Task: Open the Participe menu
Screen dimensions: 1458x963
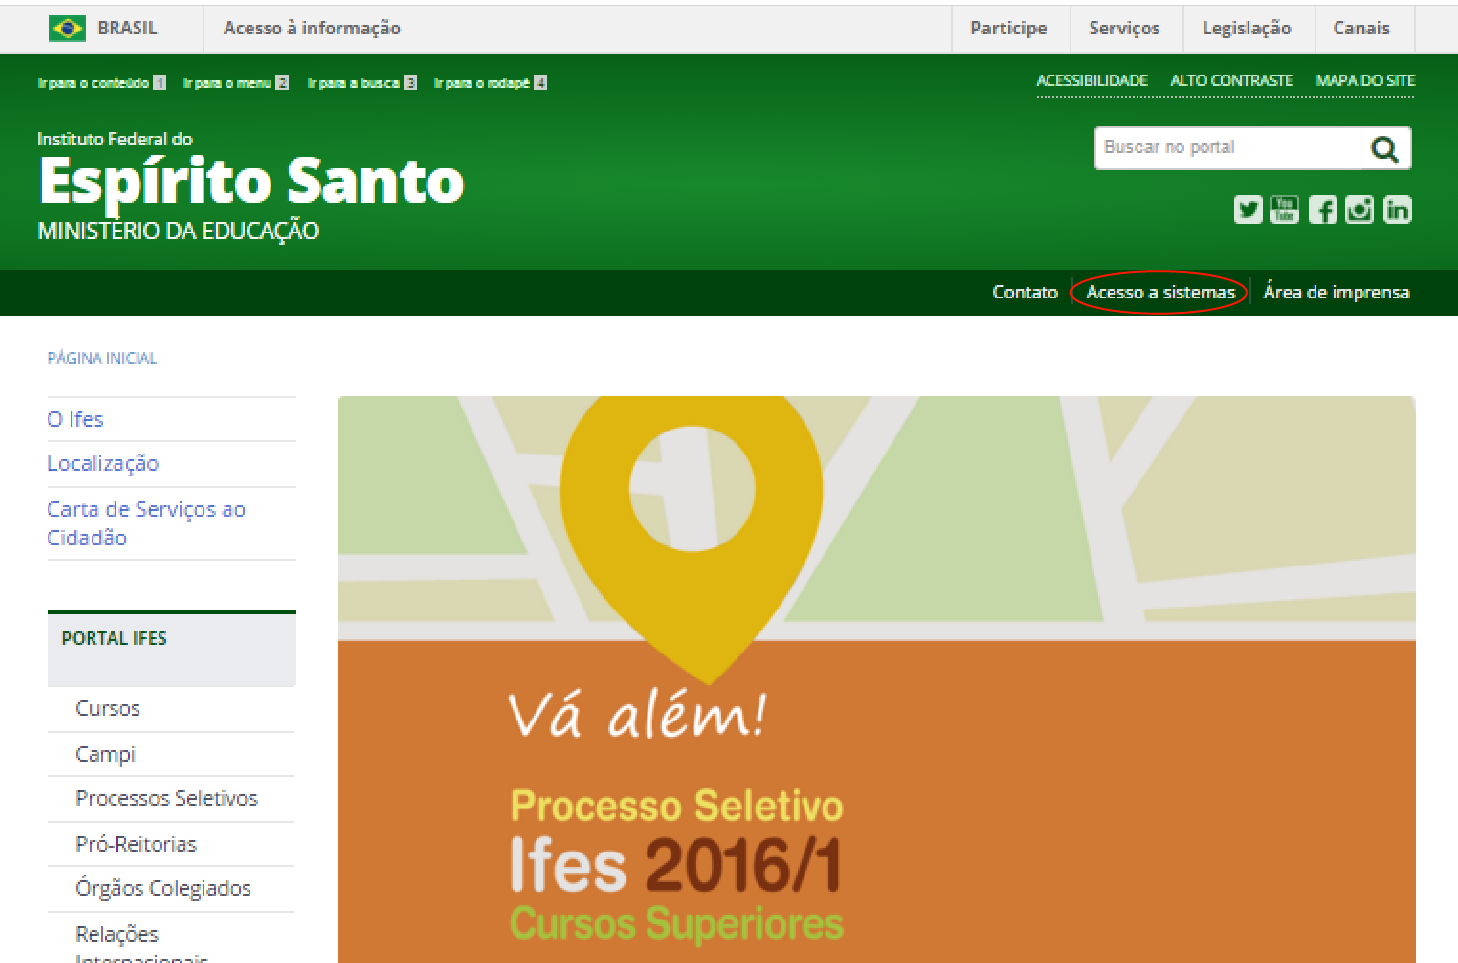Action: tap(1009, 28)
